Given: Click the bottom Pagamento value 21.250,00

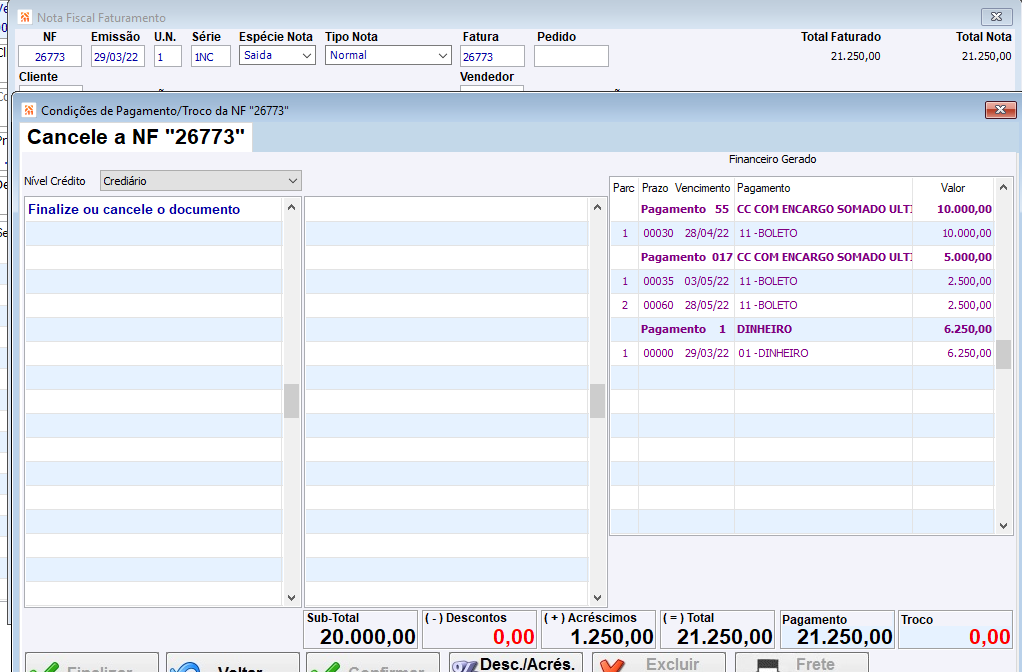Looking at the screenshot, I should [844, 637].
